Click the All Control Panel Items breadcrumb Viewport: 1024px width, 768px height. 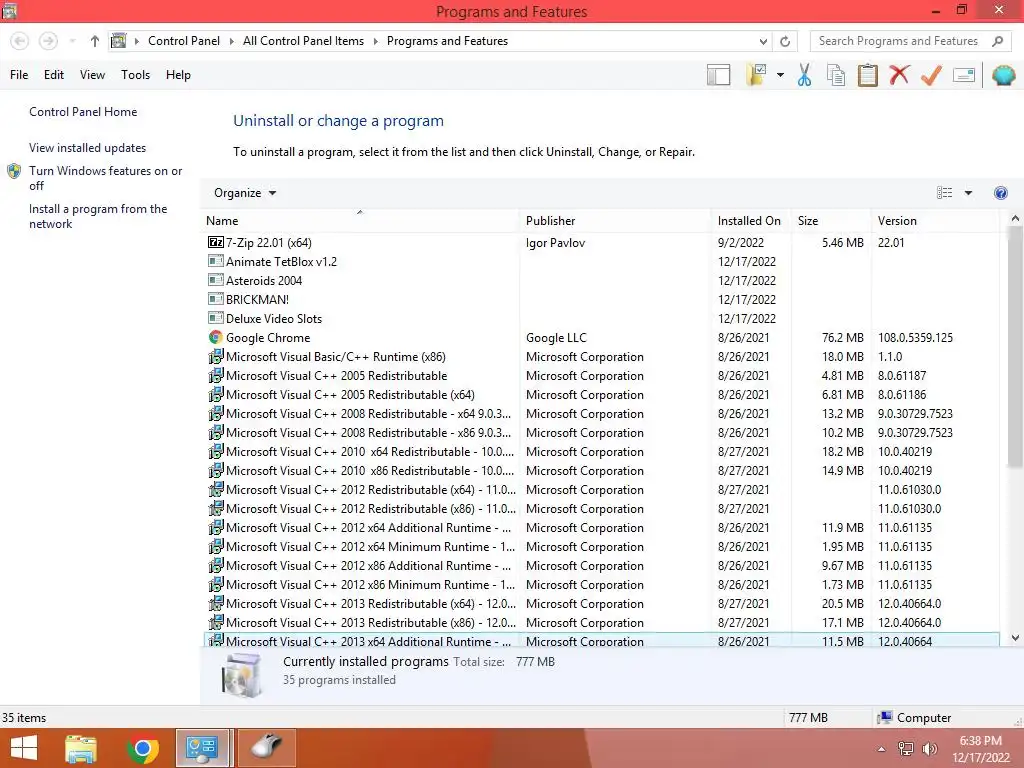pos(303,41)
